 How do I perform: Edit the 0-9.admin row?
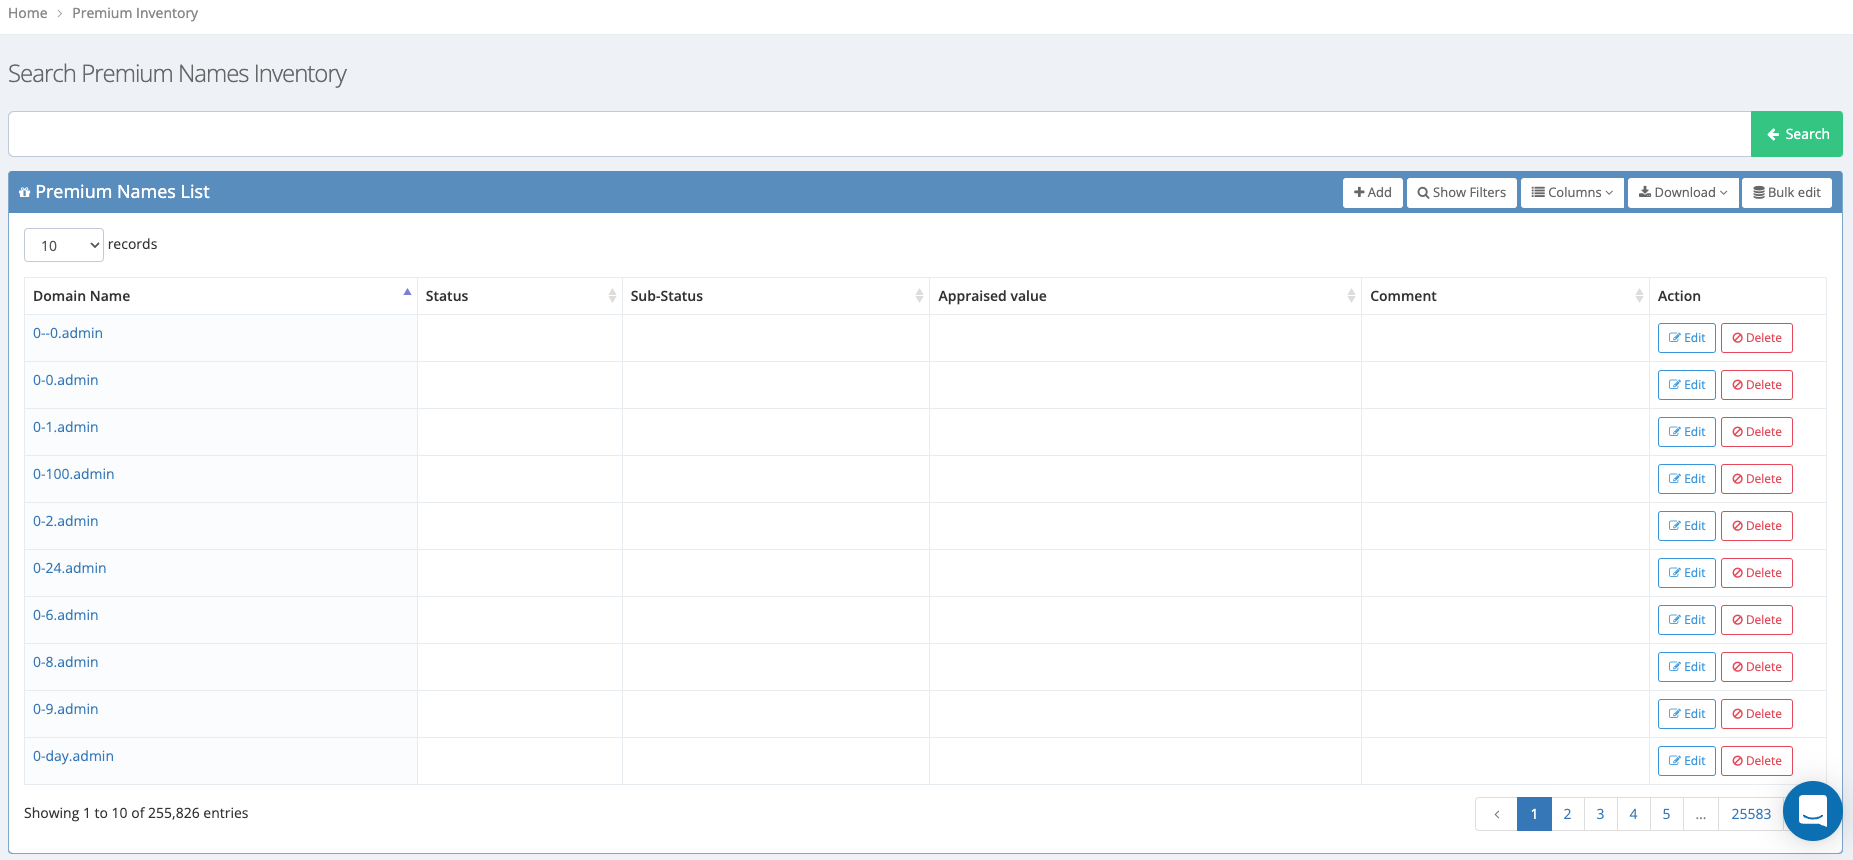point(1686,714)
